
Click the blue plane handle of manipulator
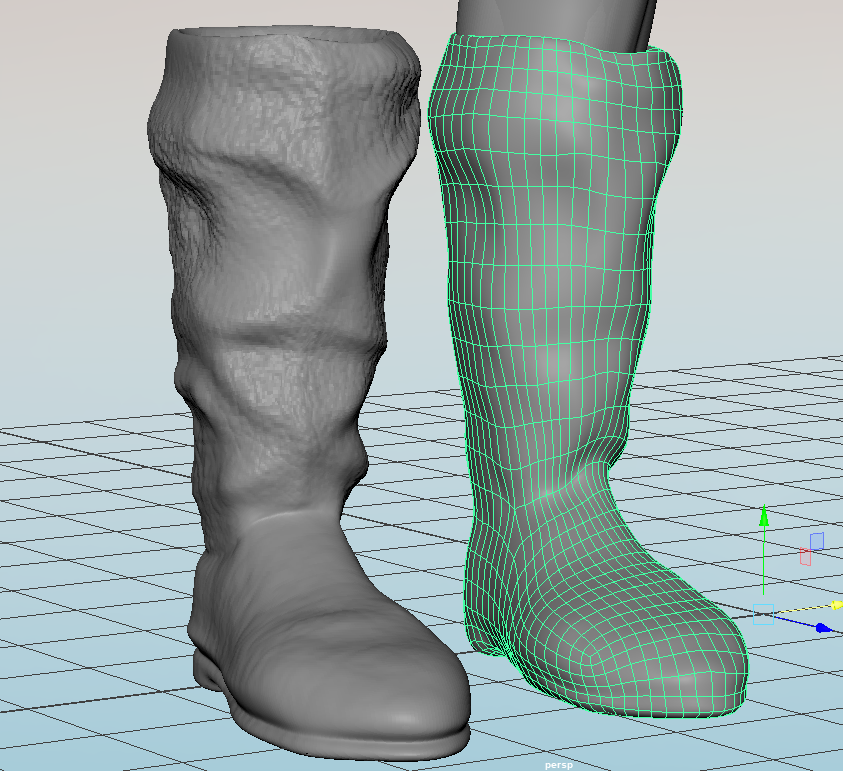point(817,541)
